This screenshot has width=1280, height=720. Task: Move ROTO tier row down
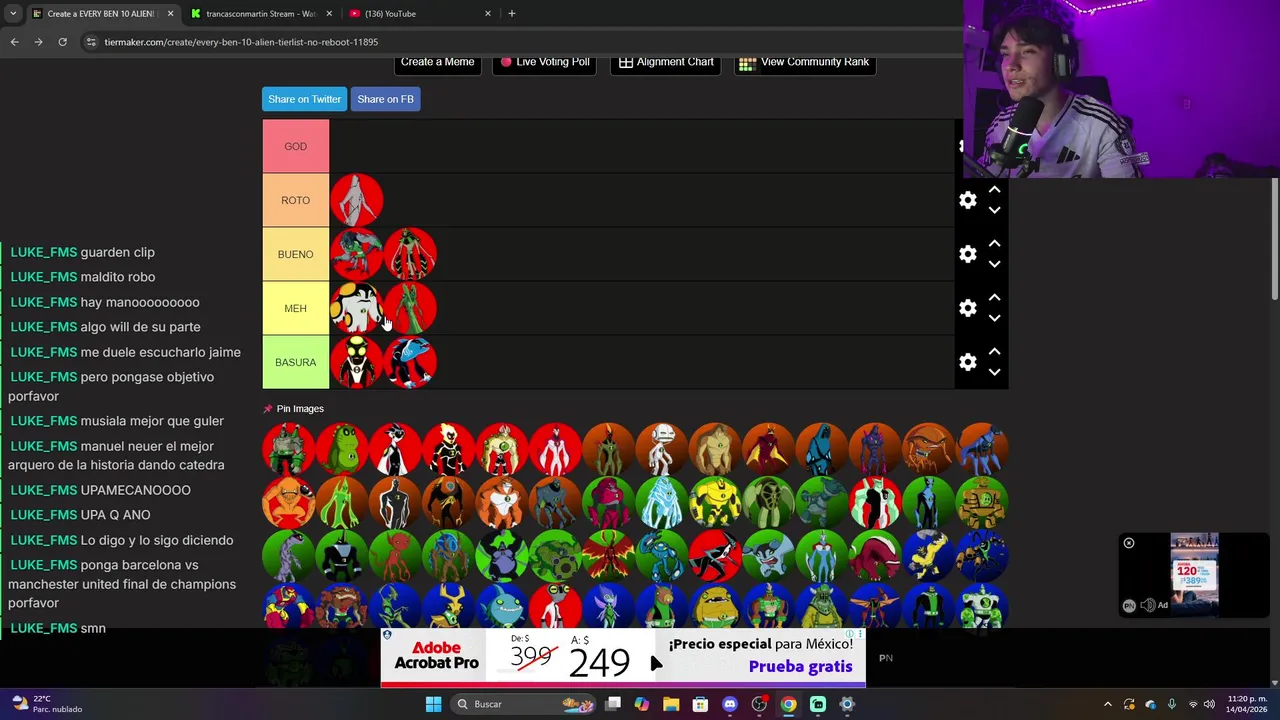coord(994,210)
